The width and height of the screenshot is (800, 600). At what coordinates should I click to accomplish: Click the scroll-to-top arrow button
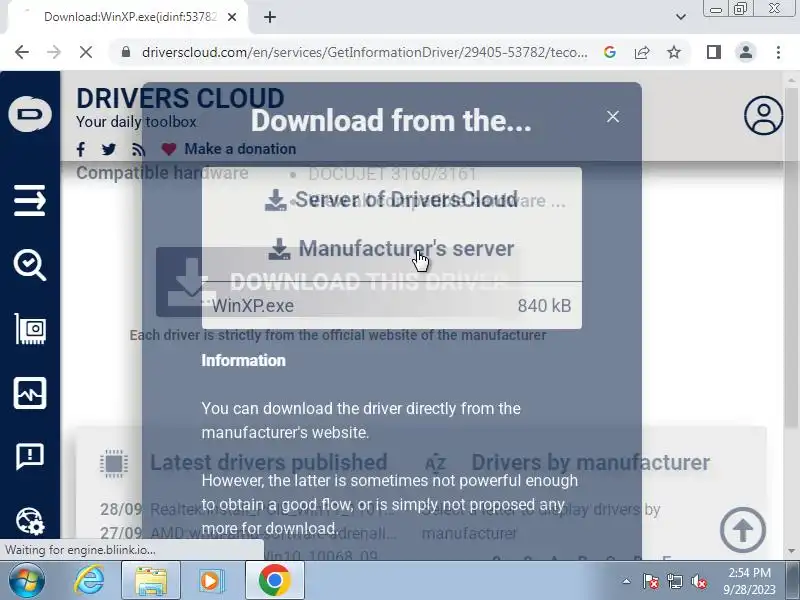click(742, 530)
